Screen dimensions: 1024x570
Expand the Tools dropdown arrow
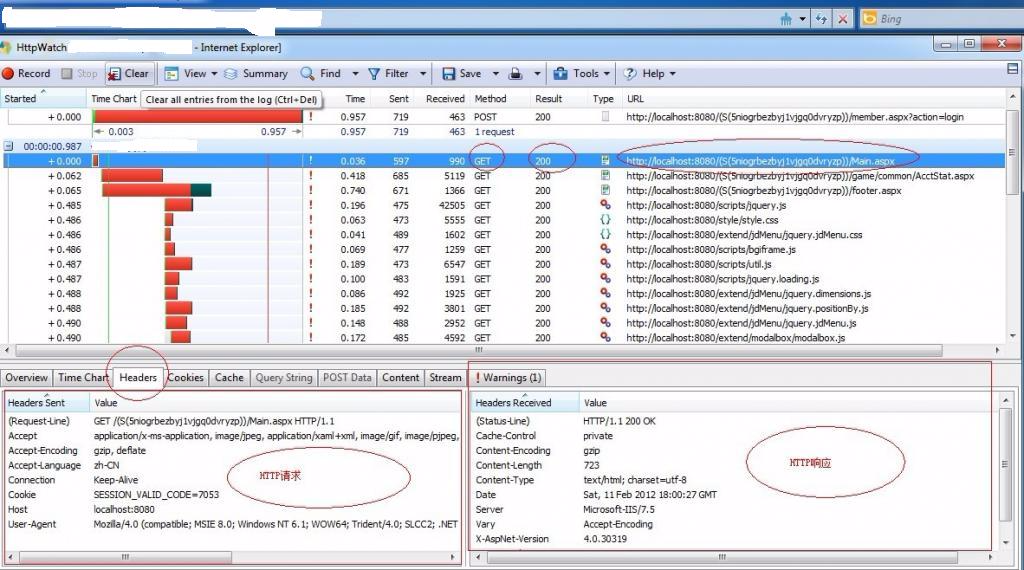[x=607, y=74]
